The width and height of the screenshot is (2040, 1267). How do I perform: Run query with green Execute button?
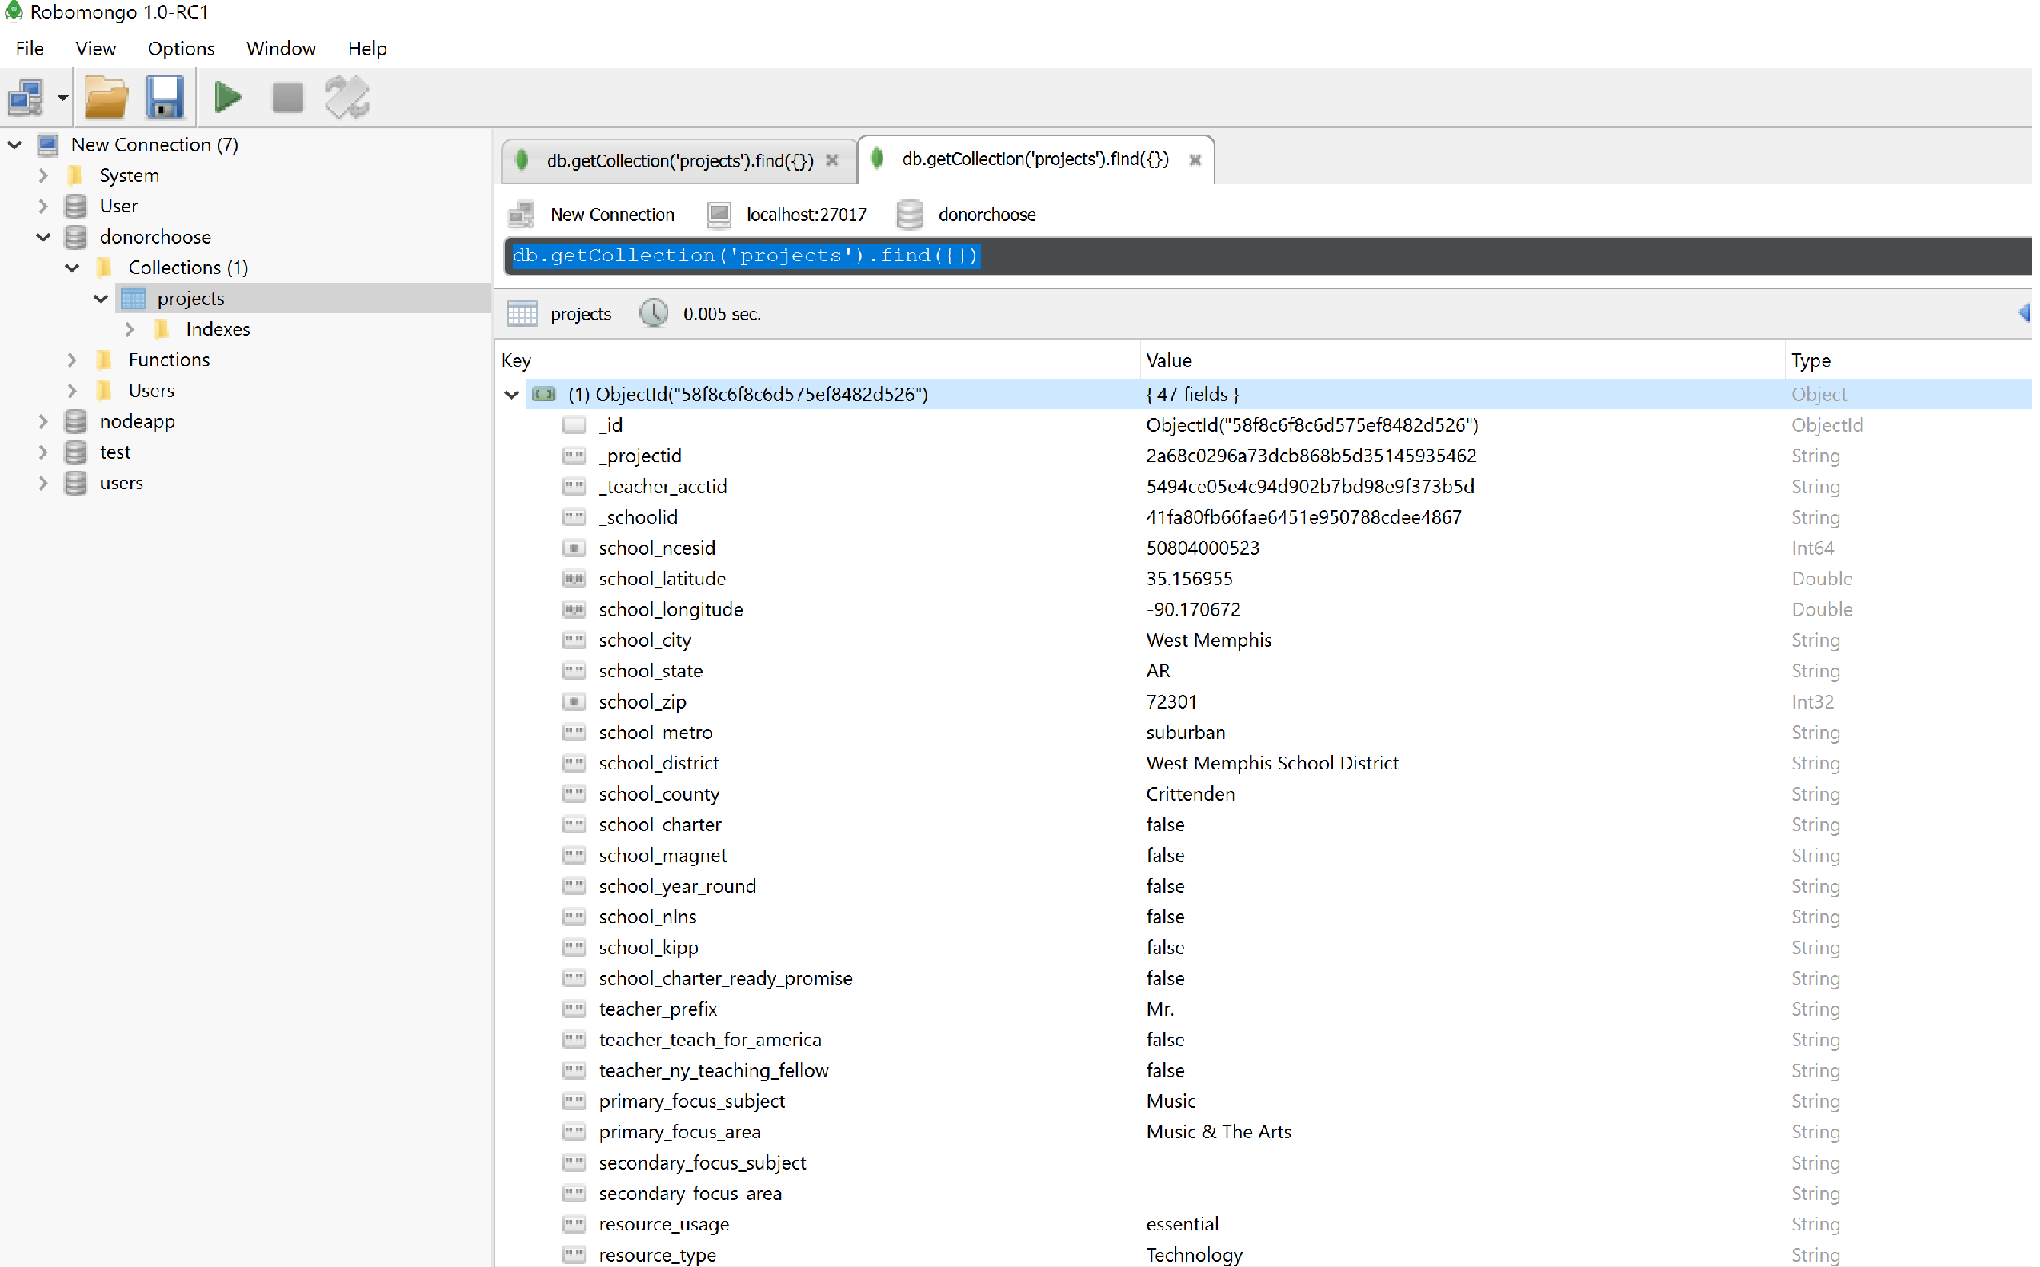(228, 98)
